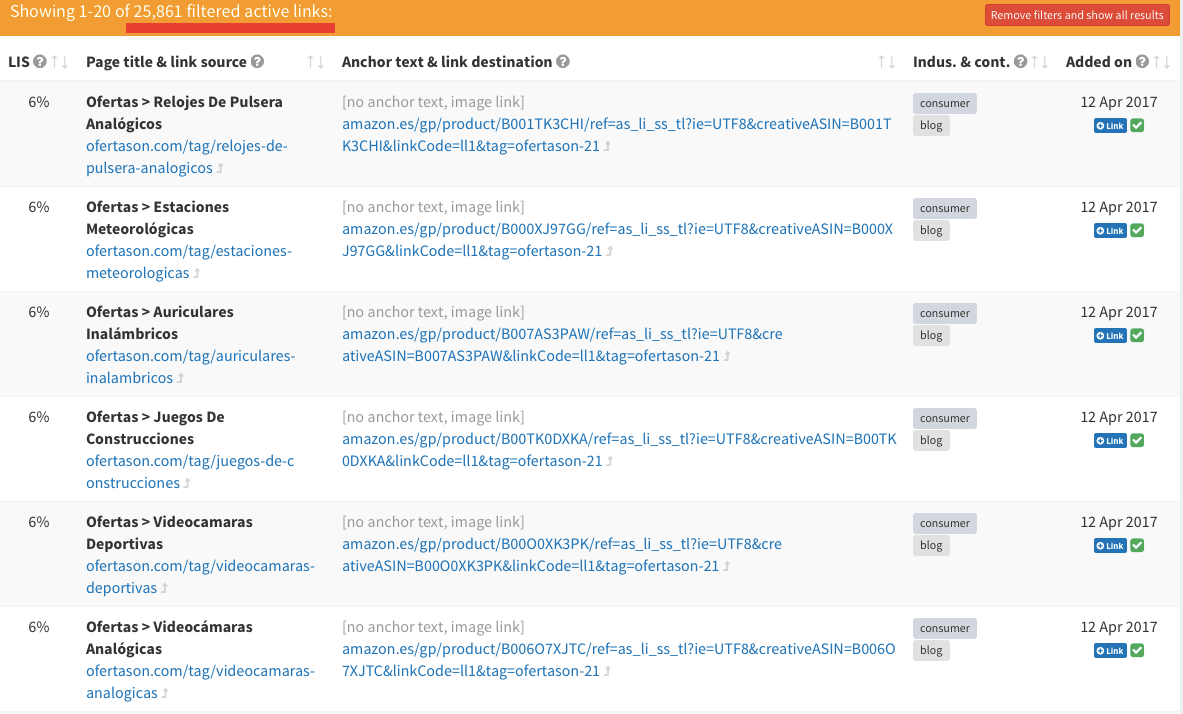Remove filters and show all results
This screenshot has height=714, width=1183.
[x=1077, y=15]
